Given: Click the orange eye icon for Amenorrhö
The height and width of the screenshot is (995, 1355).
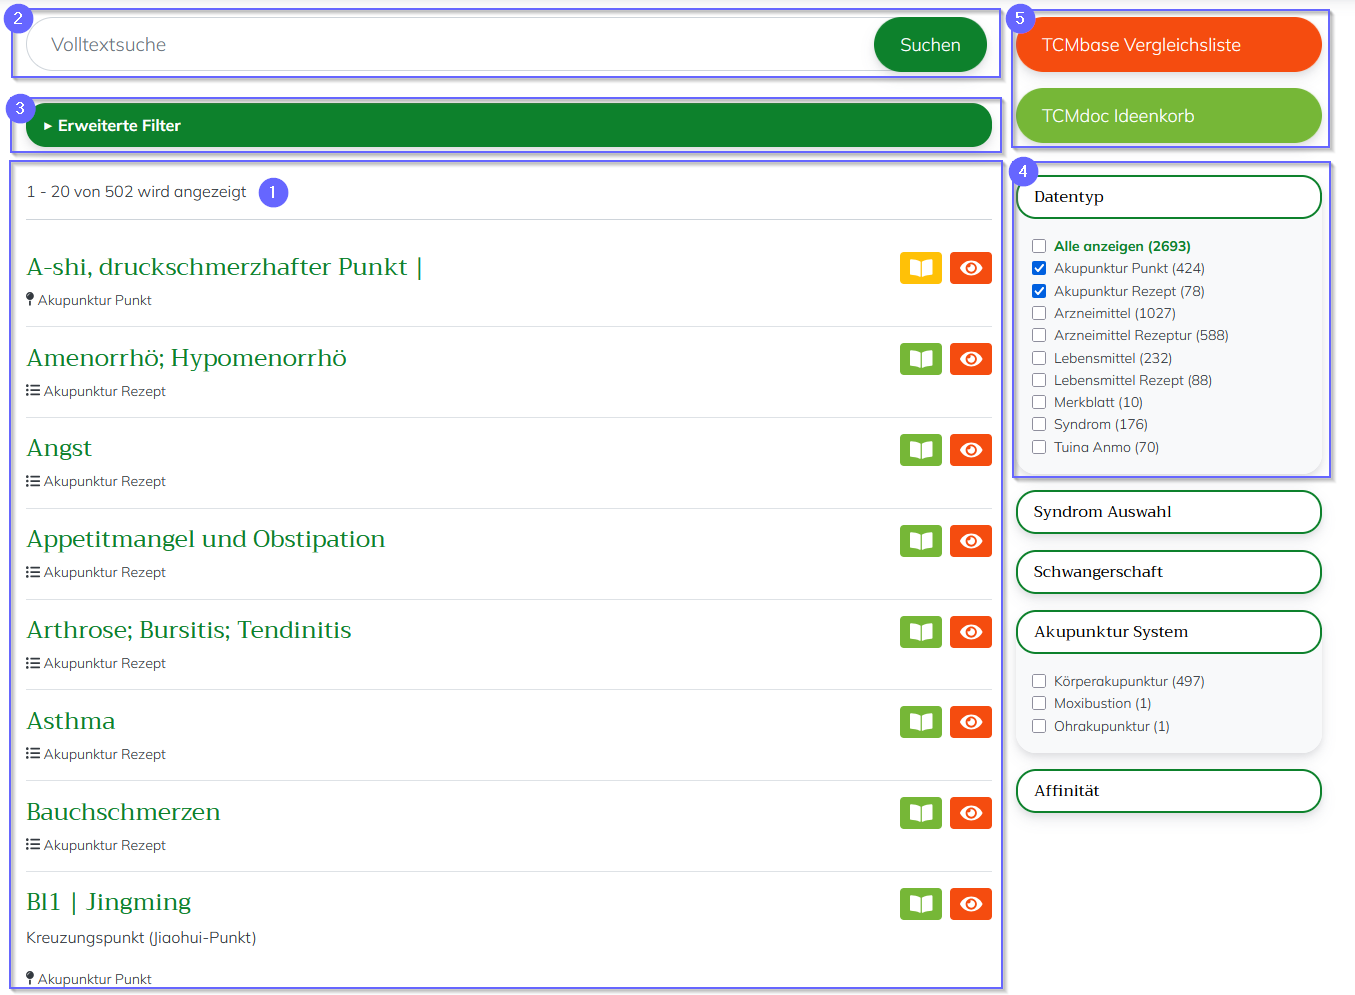Looking at the screenshot, I should [x=970, y=359].
